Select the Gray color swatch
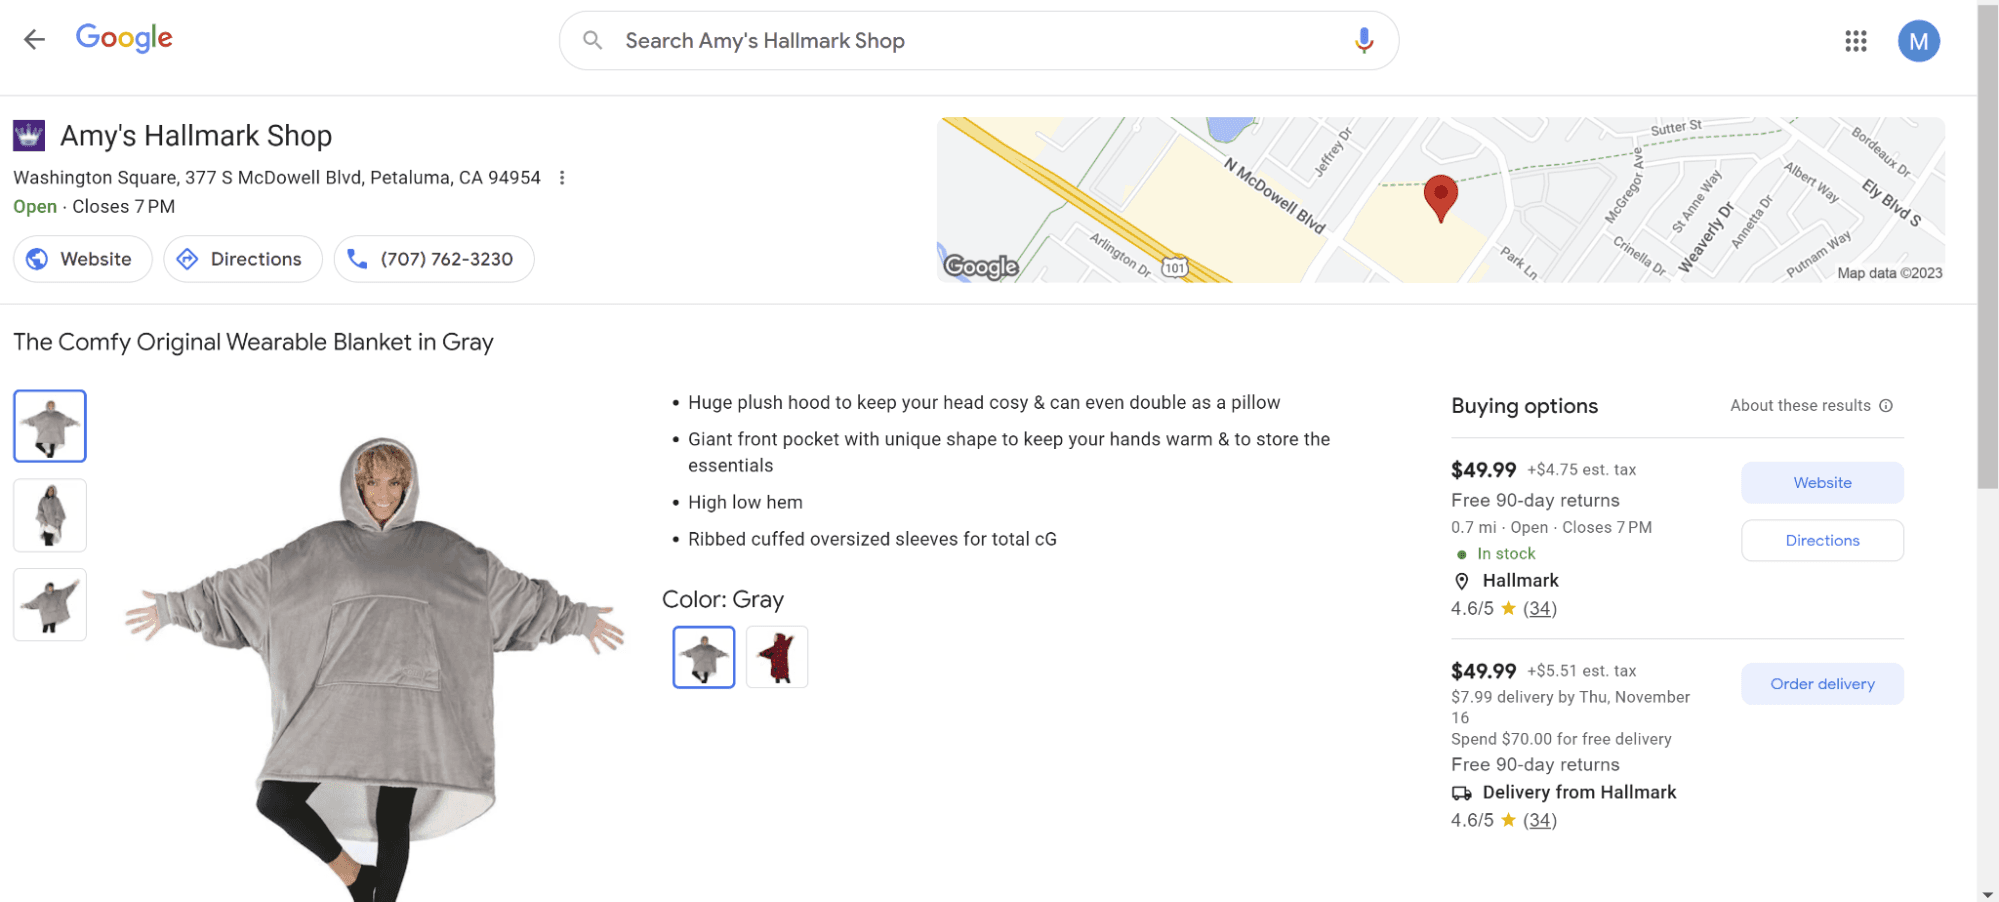The image size is (1999, 902). pyautogui.click(x=703, y=657)
